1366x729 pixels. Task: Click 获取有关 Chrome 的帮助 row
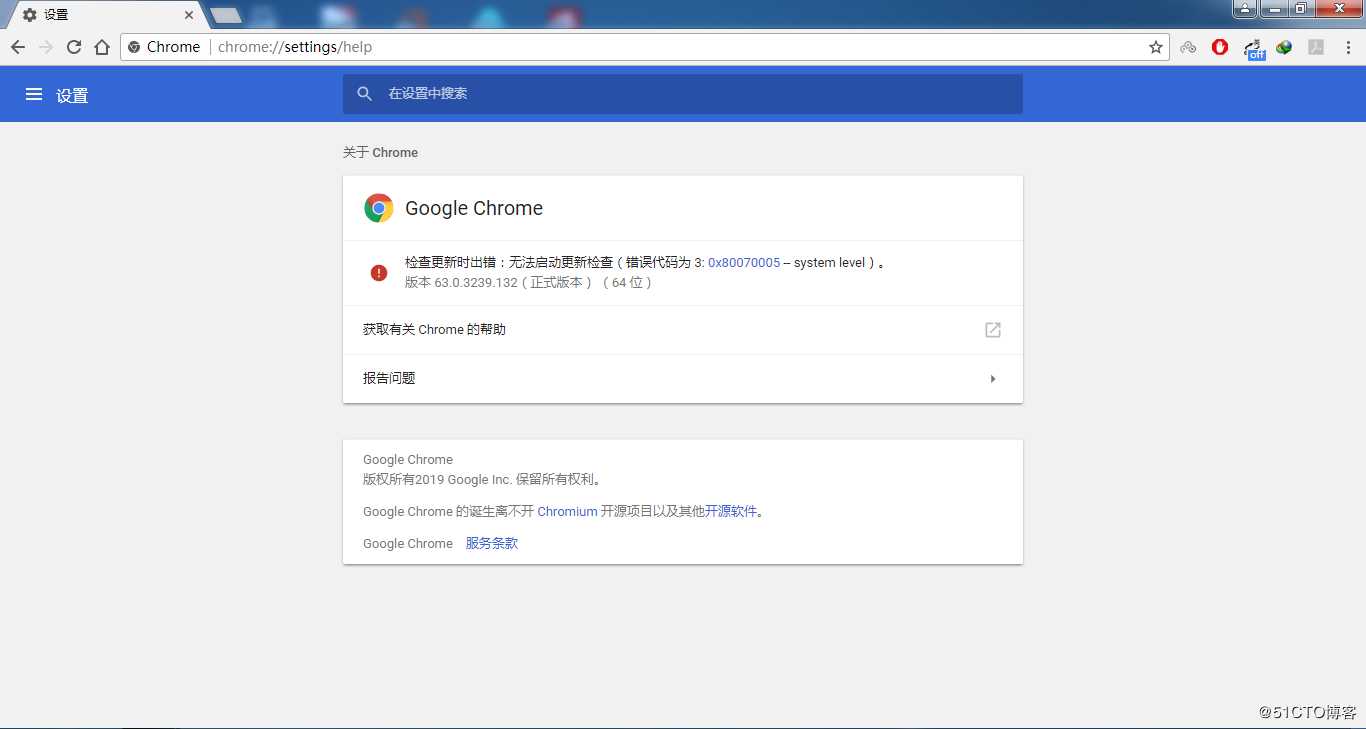click(683, 330)
